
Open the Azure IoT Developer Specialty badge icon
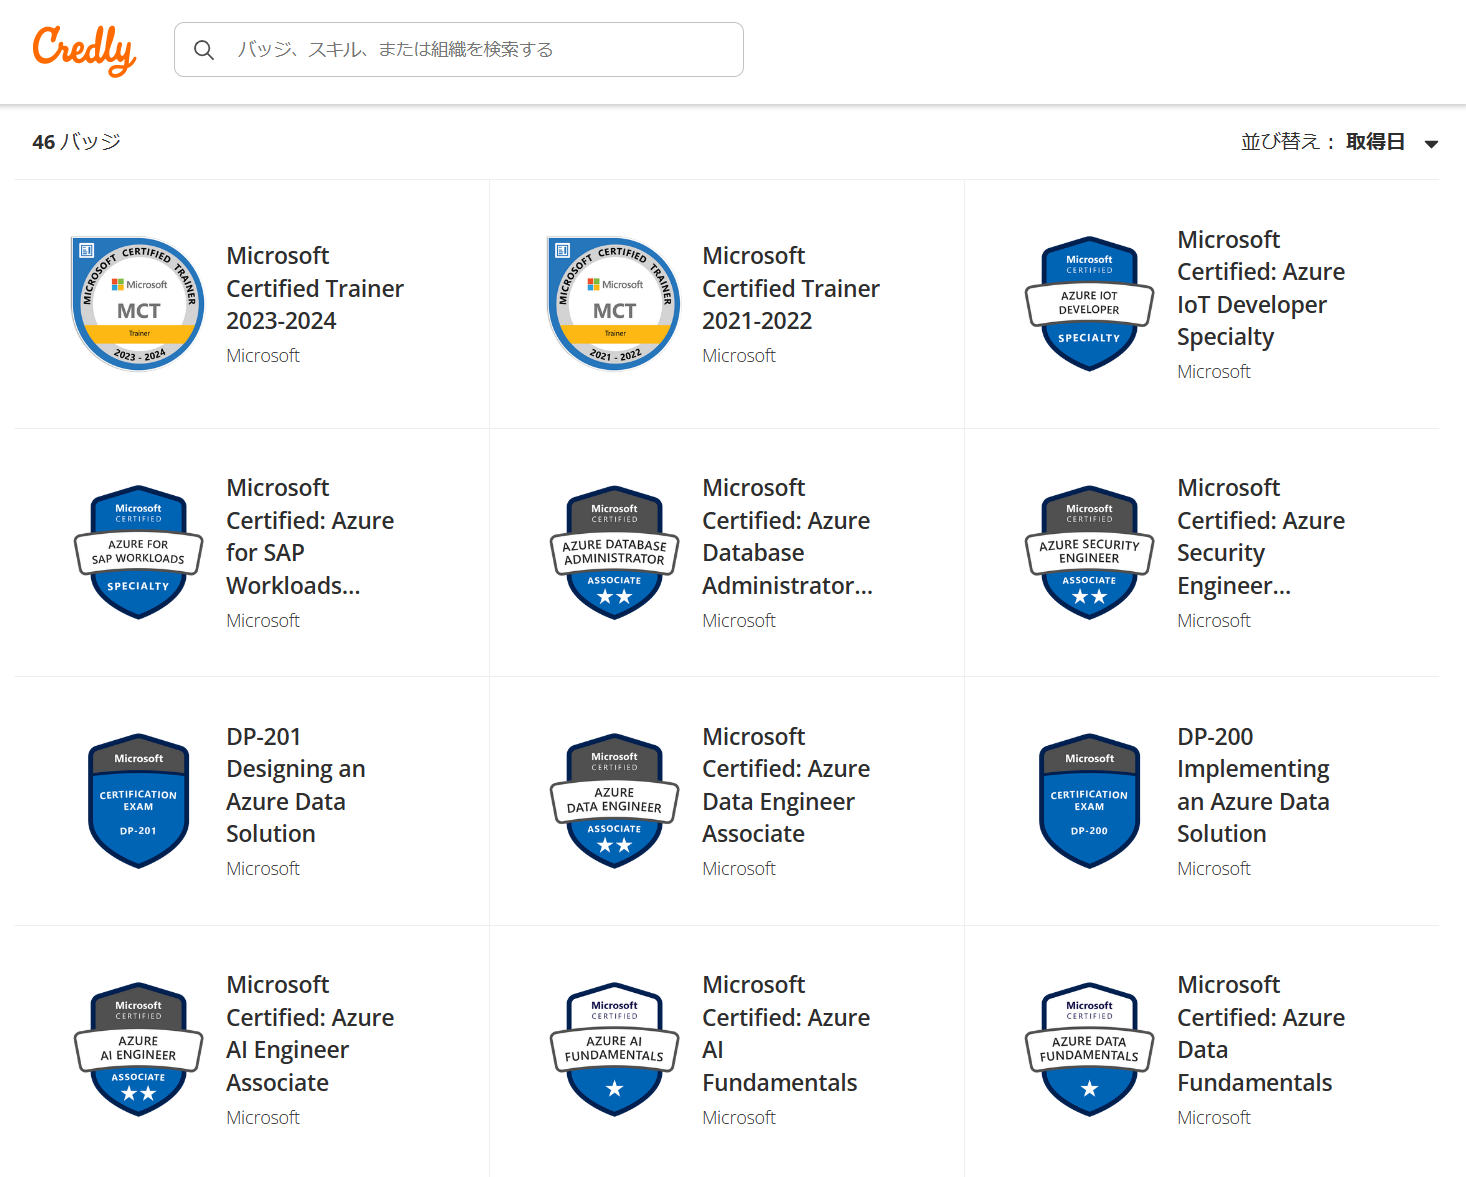click(x=1089, y=304)
